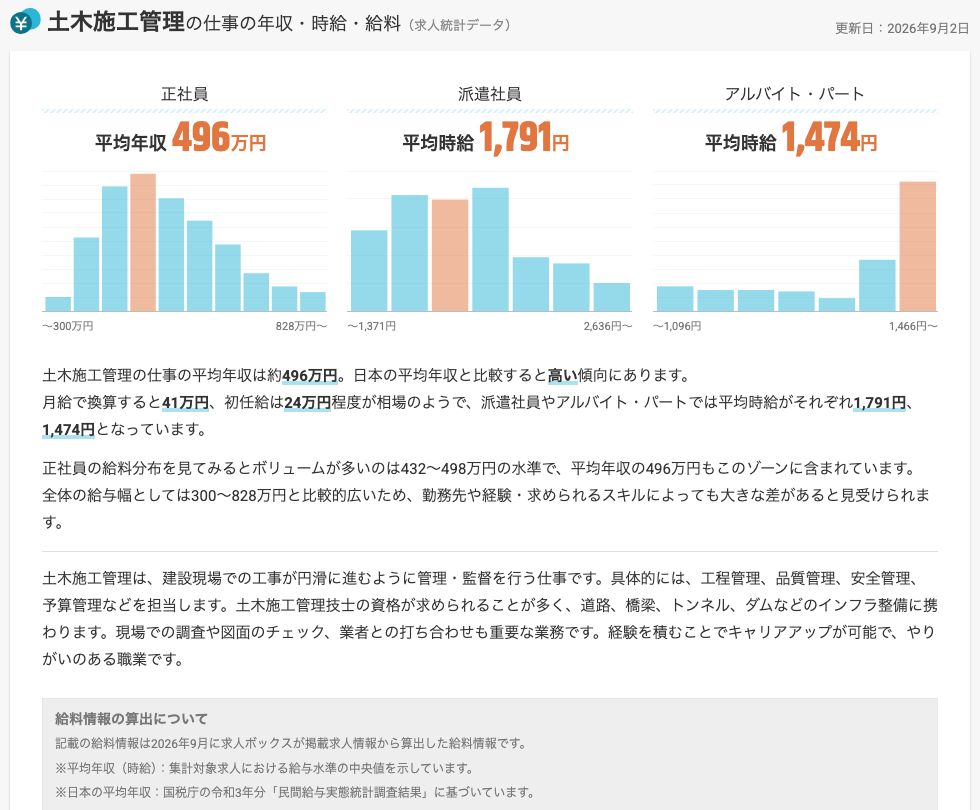The height and width of the screenshot is (810, 980).
Task: Click the leftmost blue bar in the 派遣社員 chart
Action: 369,271
